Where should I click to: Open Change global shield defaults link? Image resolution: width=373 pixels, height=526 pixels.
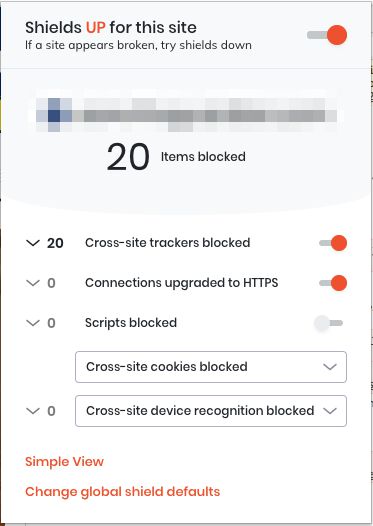click(122, 492)
